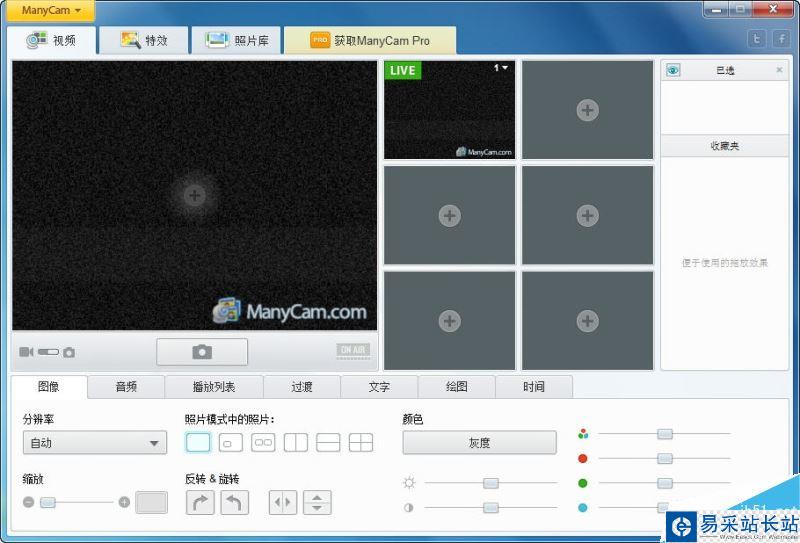Click the contrast half-circle icon

409,508
